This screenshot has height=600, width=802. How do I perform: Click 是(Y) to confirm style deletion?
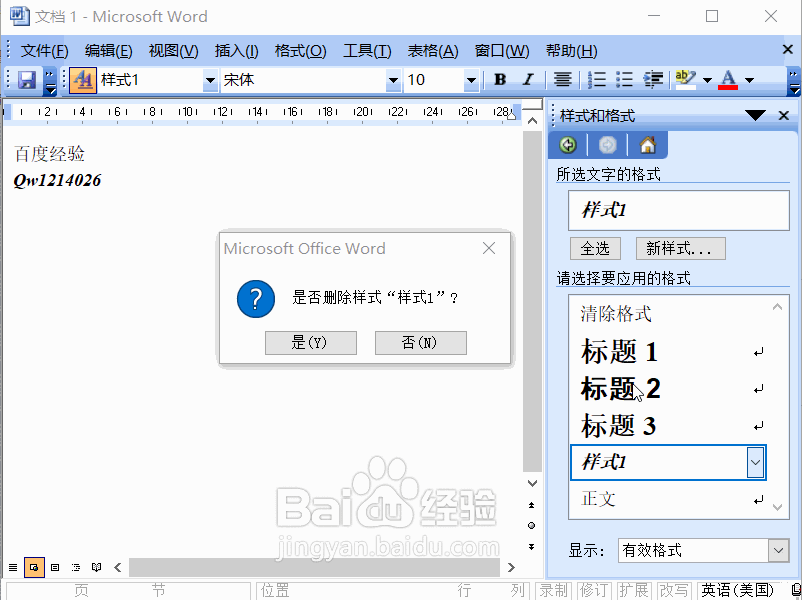click(x=310, y=343)
